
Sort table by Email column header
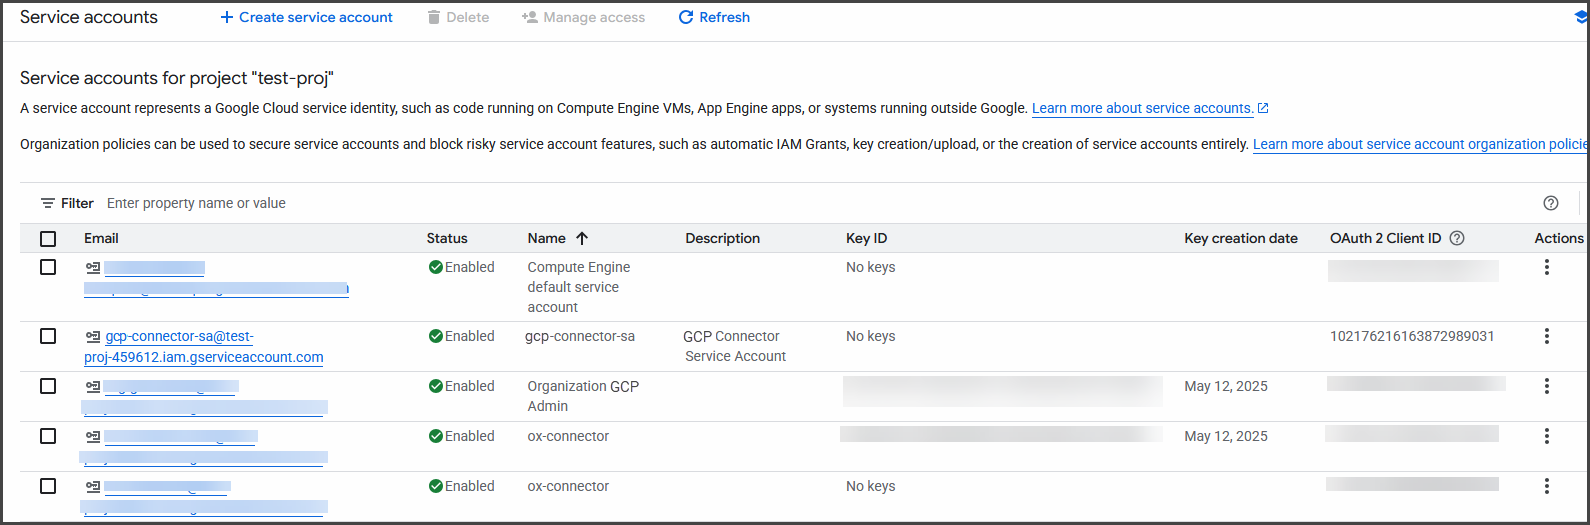coord(101,238)
